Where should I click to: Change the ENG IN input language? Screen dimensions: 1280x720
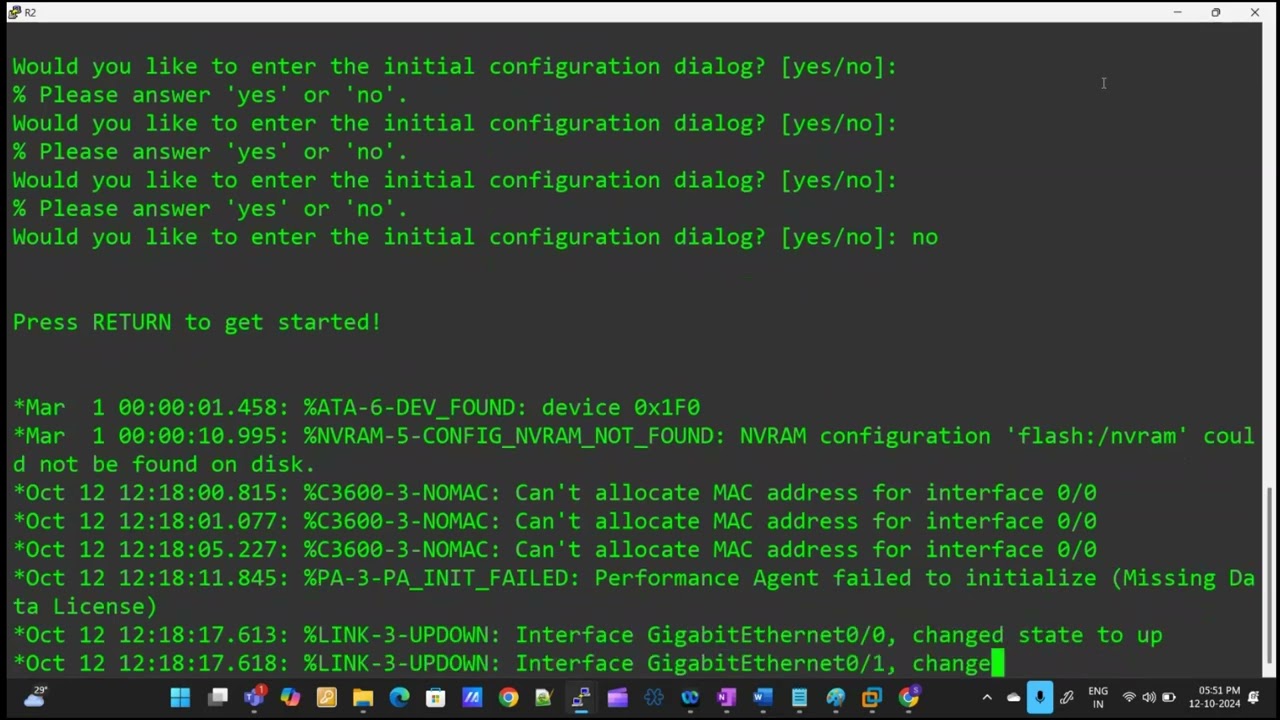(1098, 698)
